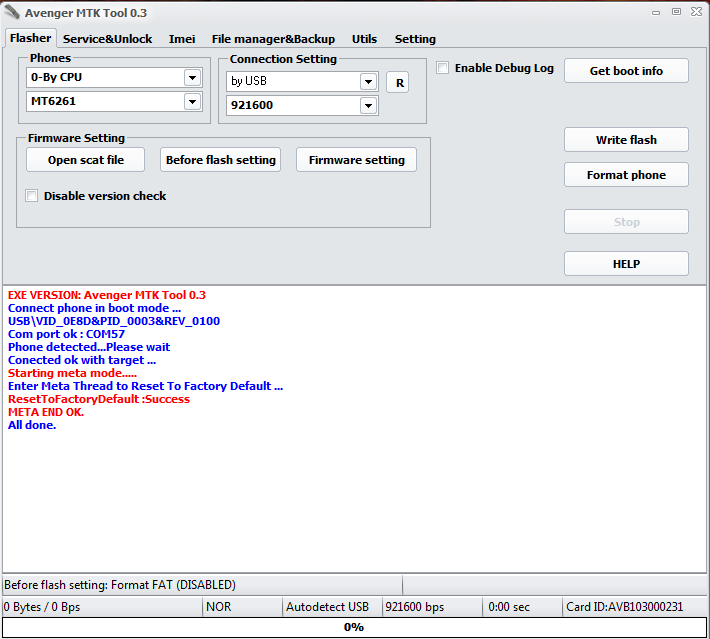
Task: Select the Flasher tab
Action: [x=30, y=38]
